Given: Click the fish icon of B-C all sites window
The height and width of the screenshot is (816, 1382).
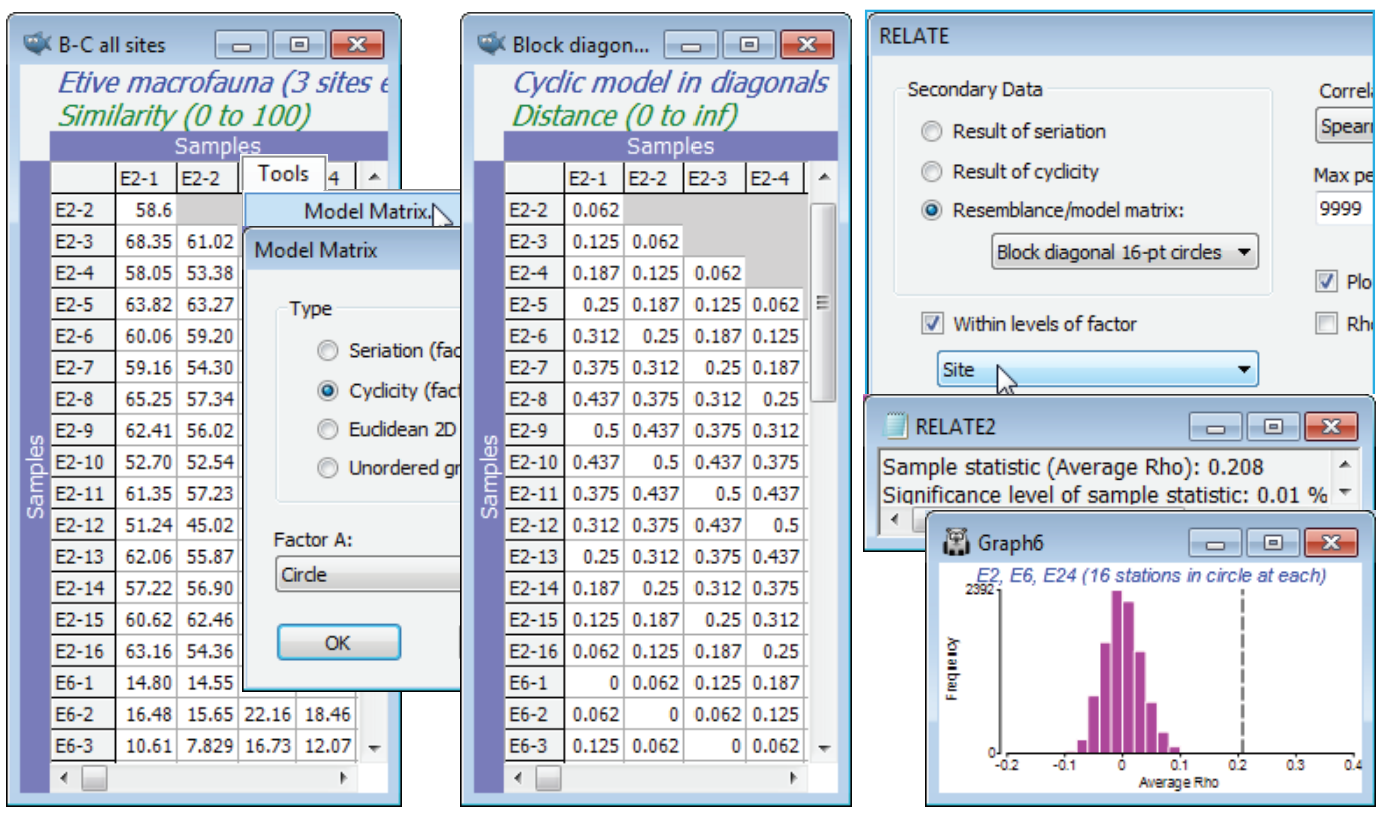Looking at the screenshot, I should tap(37, 44).
